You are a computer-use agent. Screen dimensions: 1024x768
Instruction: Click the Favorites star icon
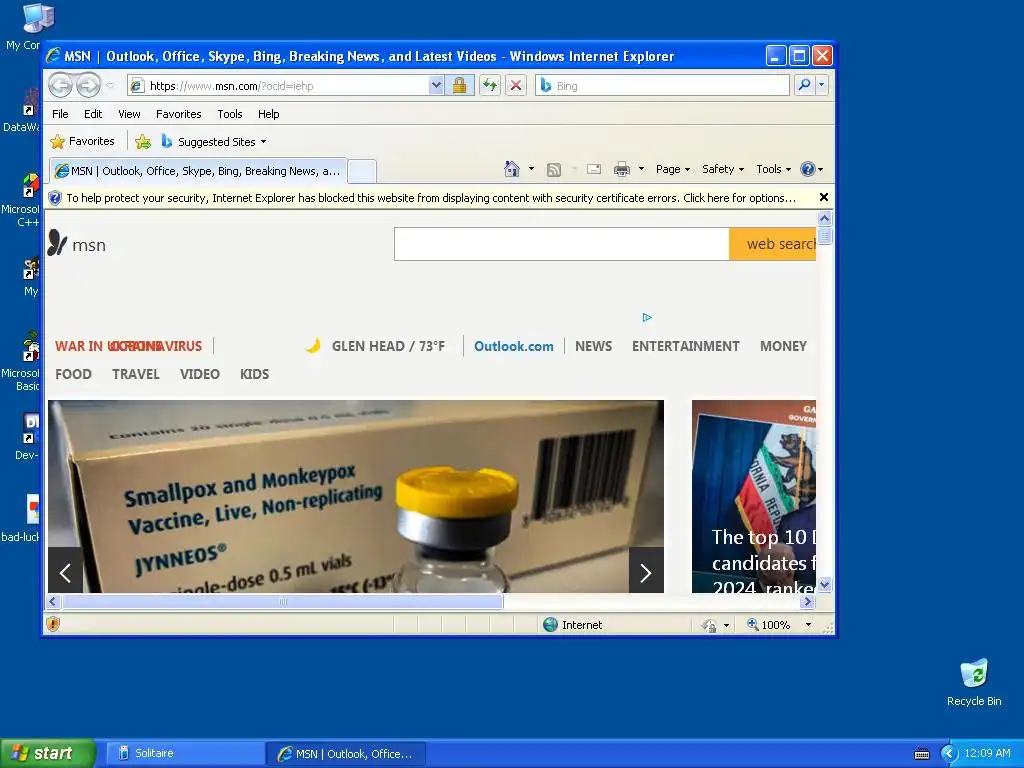57,142
